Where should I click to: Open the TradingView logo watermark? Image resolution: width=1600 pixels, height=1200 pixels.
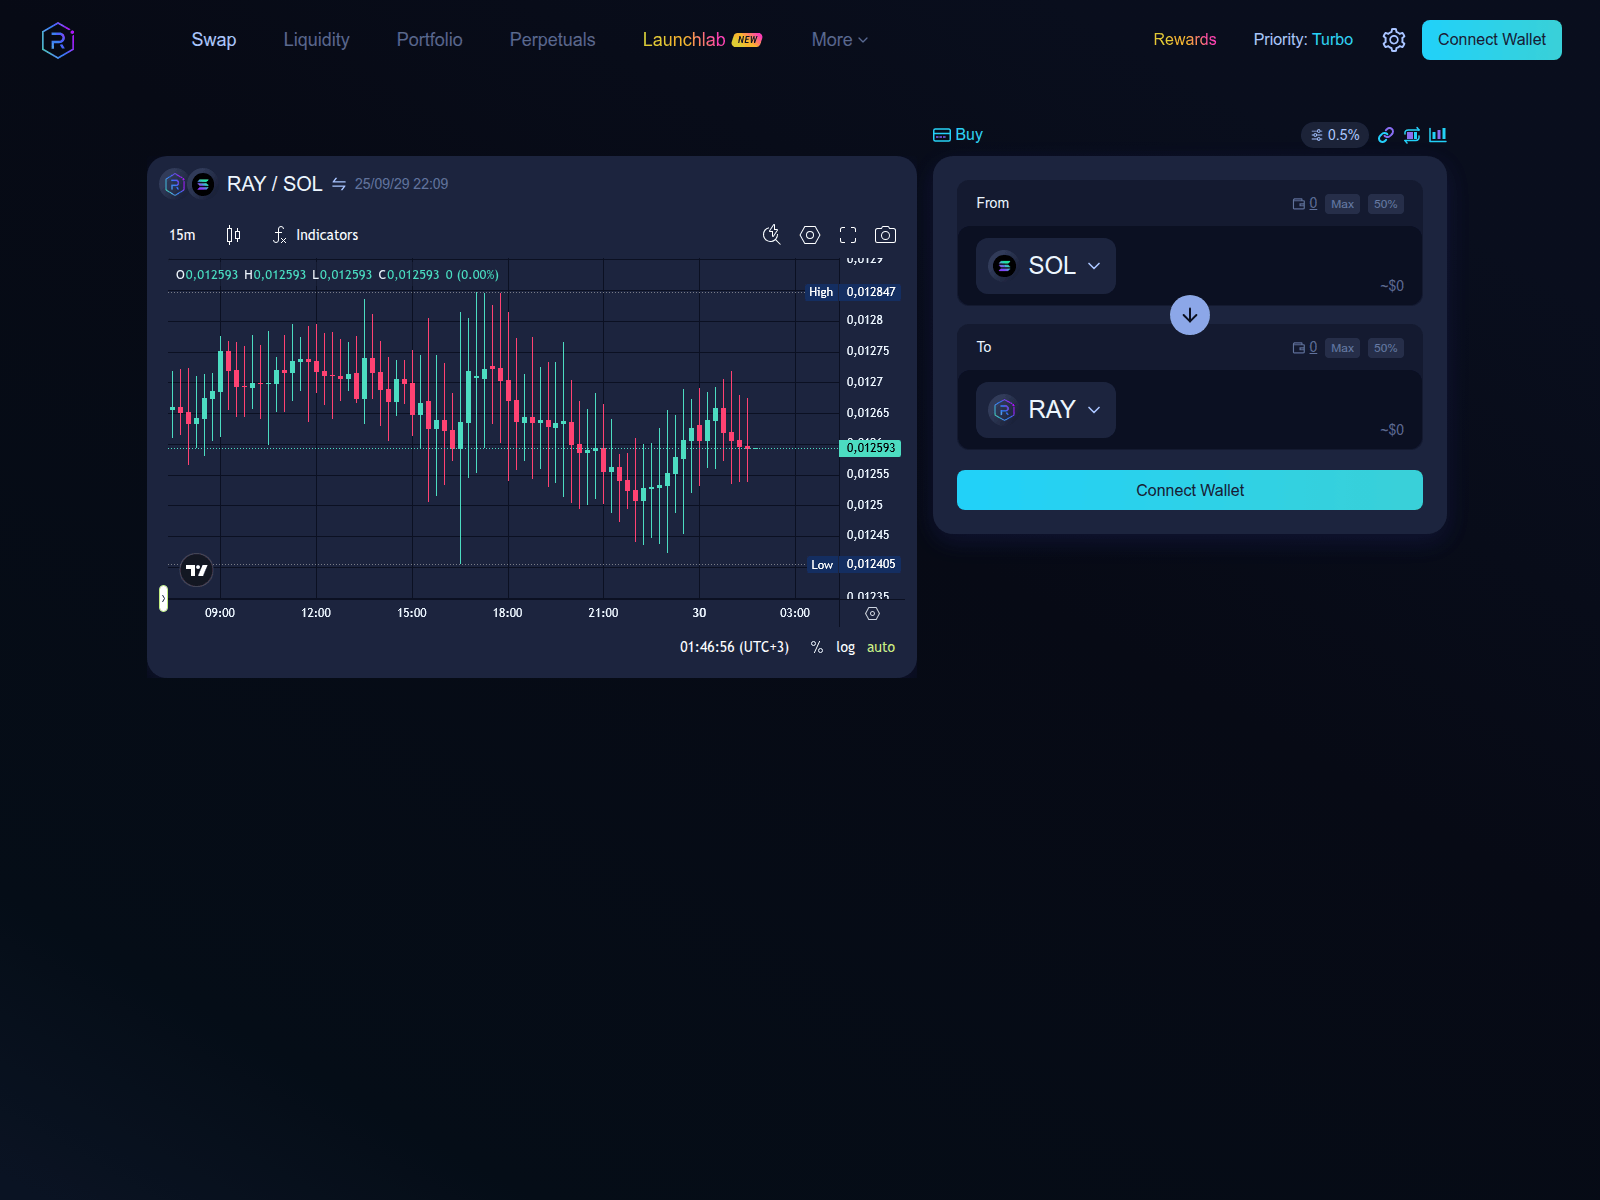[x=196, y=570]
